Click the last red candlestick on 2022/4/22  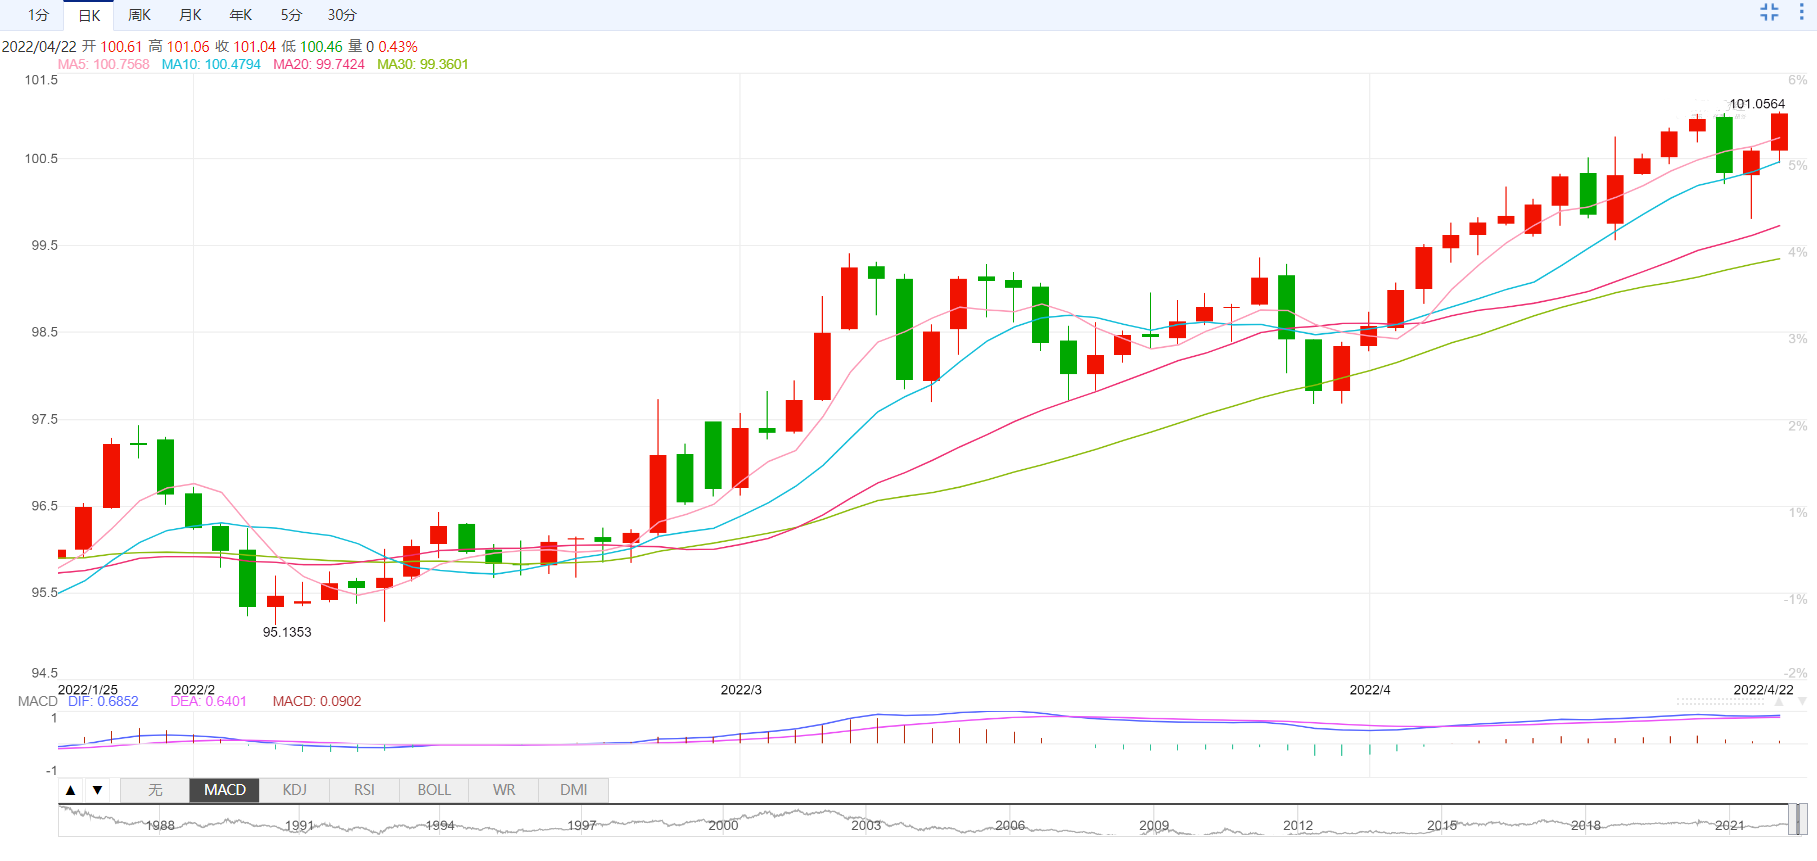tap(1779, 133)
